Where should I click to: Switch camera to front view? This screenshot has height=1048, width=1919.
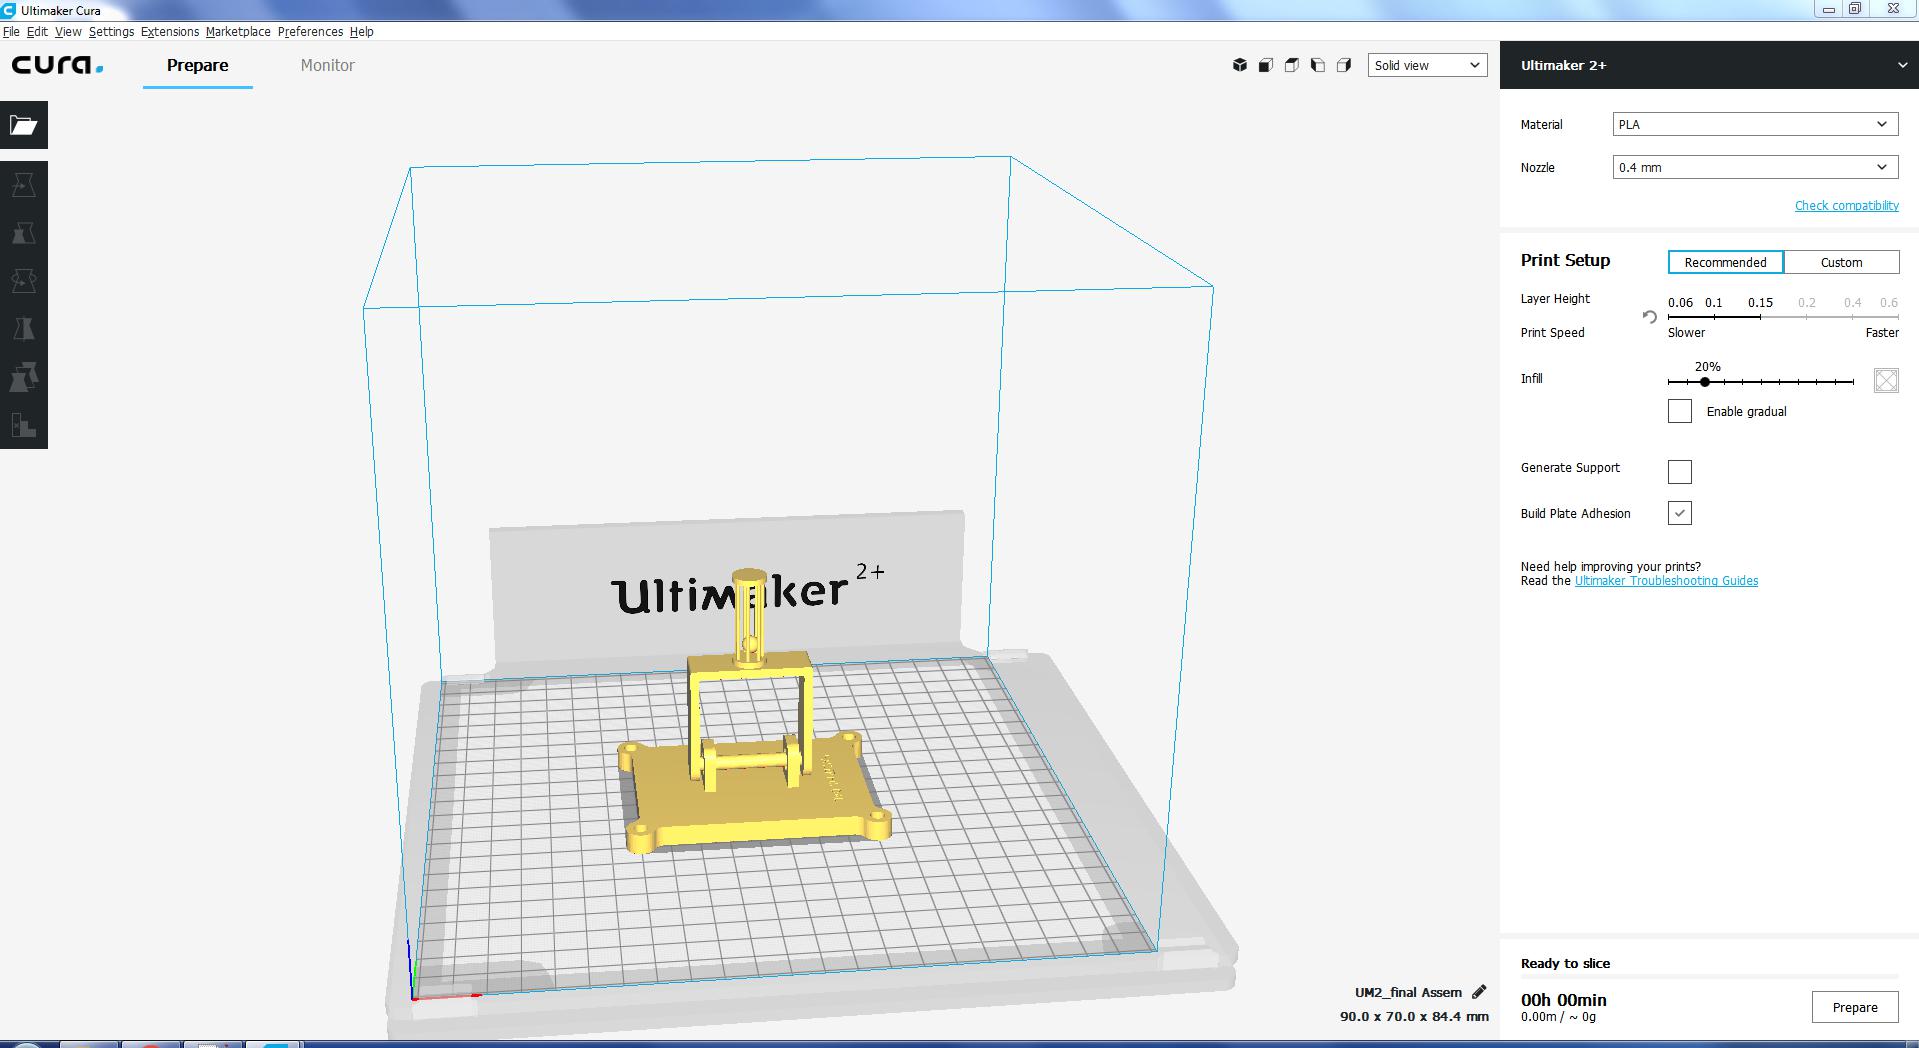1266,65
